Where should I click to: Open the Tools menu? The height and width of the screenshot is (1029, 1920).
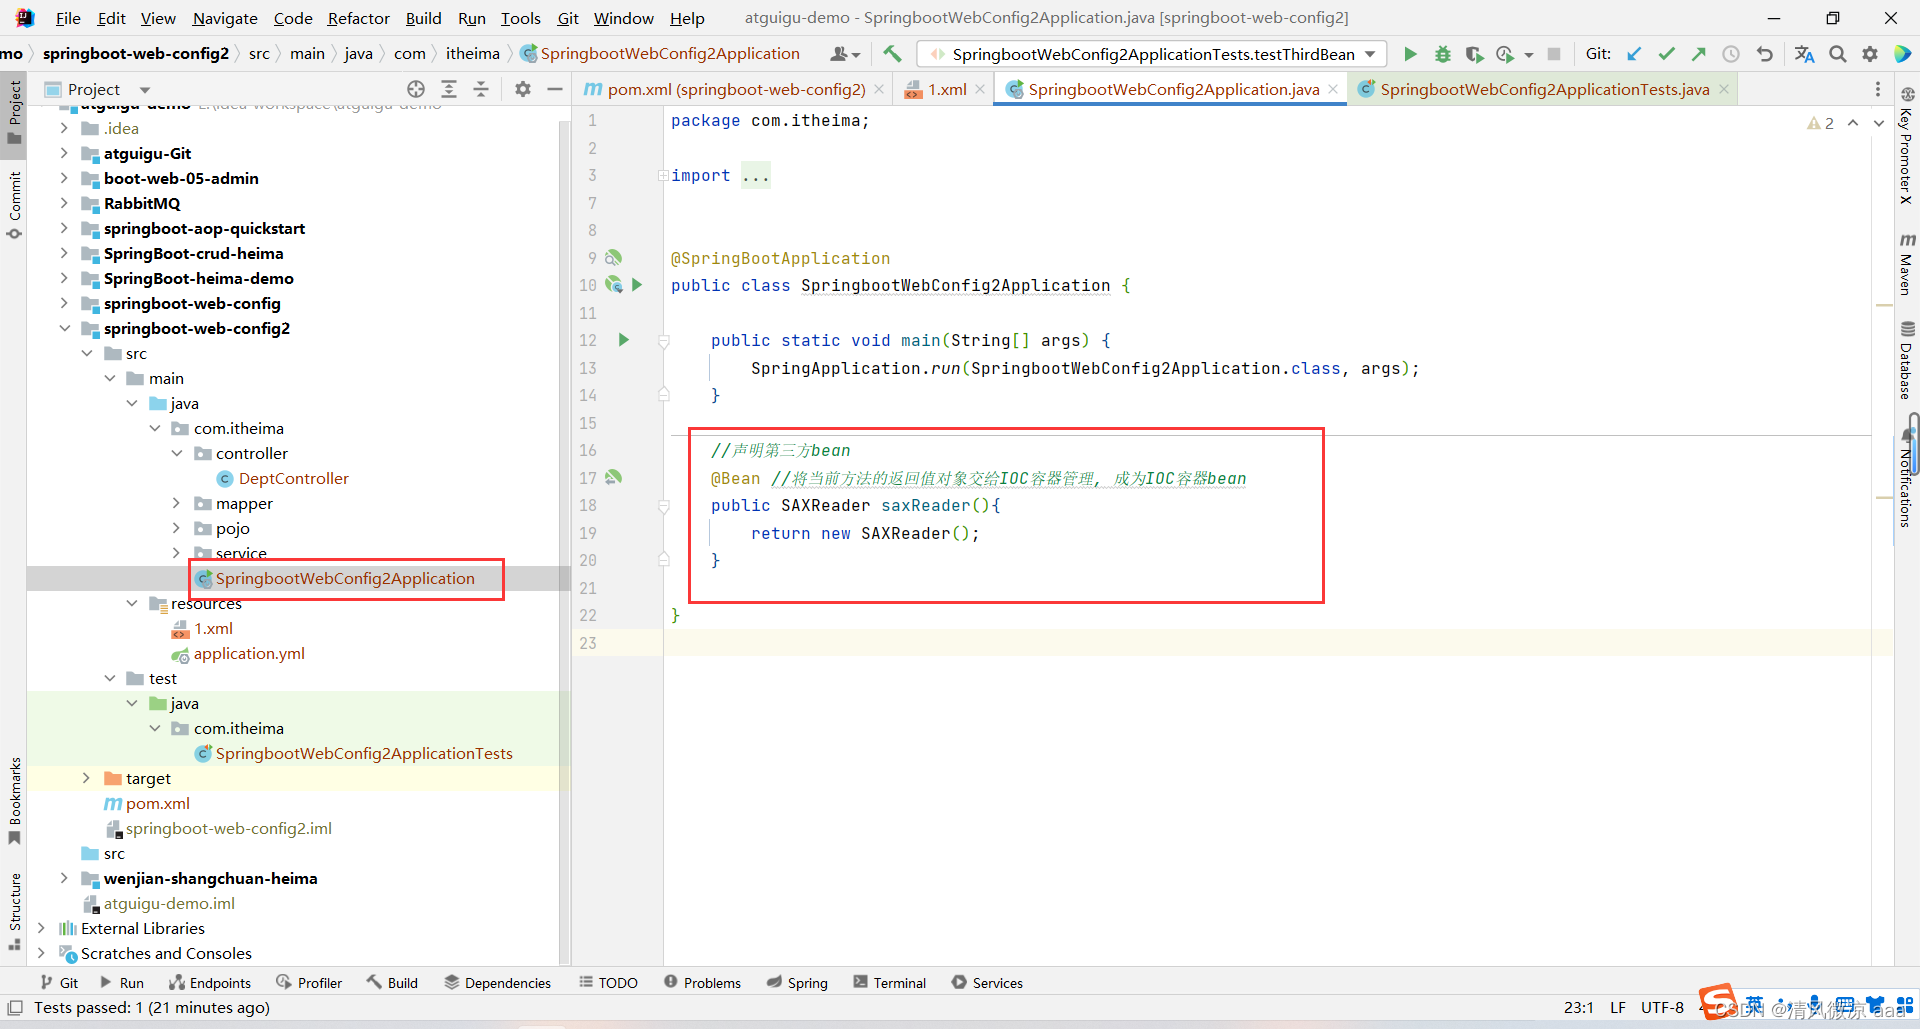520,18
